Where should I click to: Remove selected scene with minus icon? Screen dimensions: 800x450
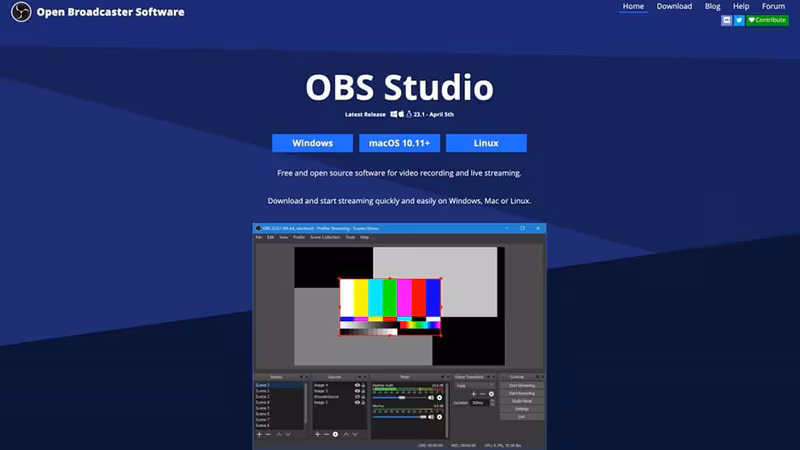click(x=268, y=434)
